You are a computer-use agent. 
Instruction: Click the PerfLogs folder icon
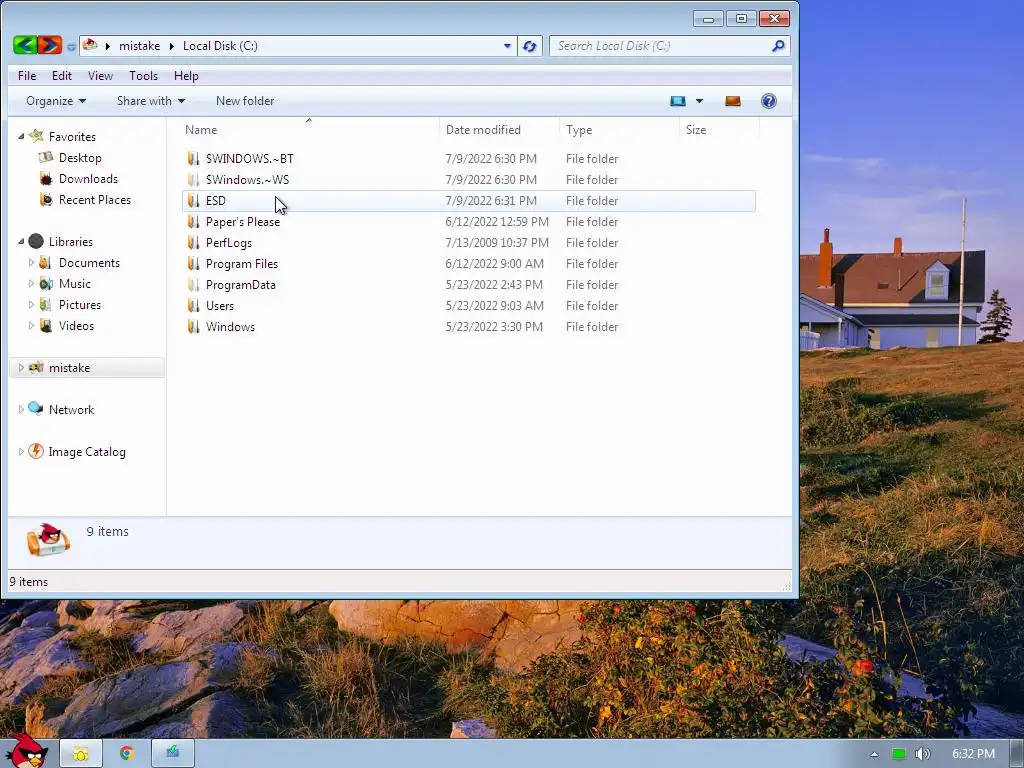[193, 242]
